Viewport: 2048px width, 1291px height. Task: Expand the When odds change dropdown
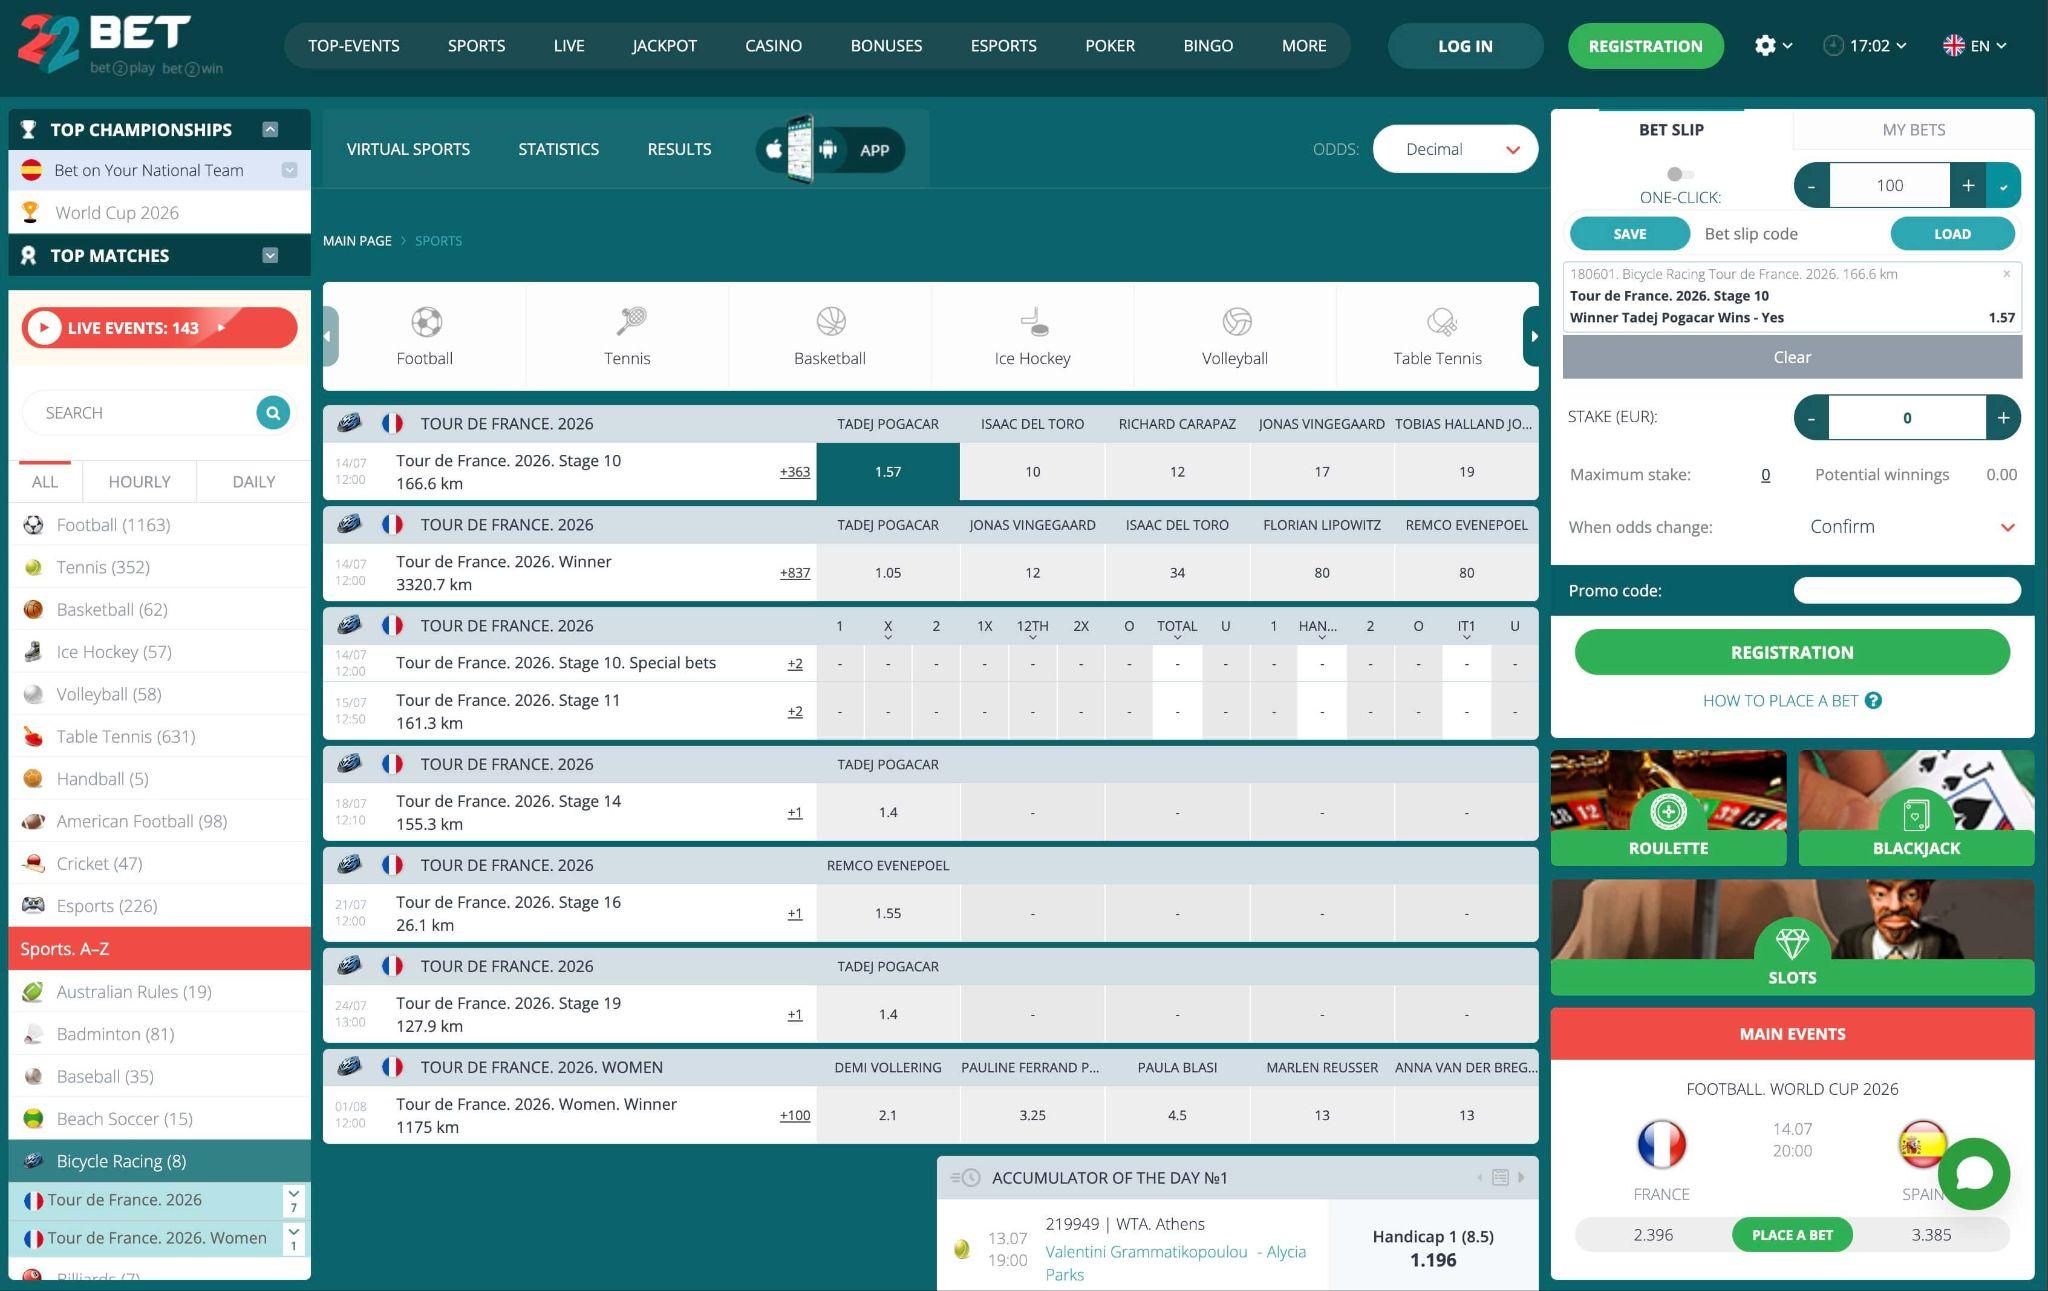pyautogui.click(x=1913, y=527)
